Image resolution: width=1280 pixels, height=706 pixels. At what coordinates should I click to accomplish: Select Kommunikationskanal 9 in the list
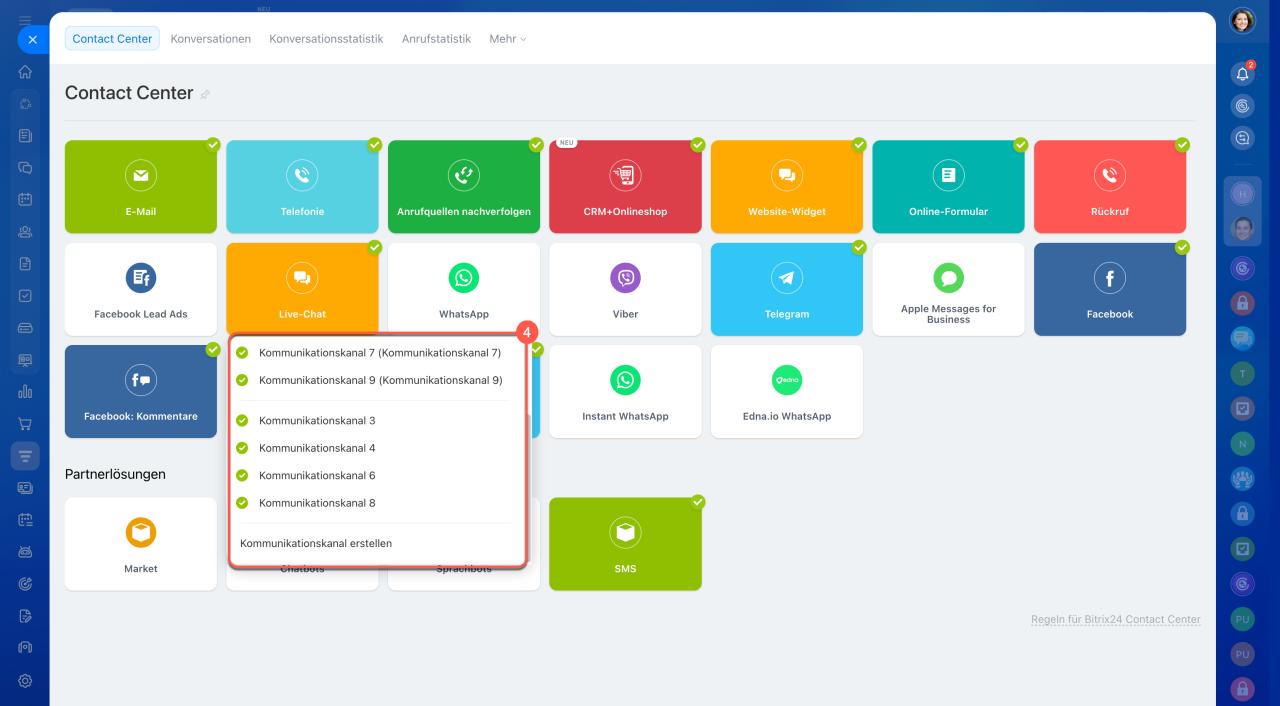click(x=379, y=380)
